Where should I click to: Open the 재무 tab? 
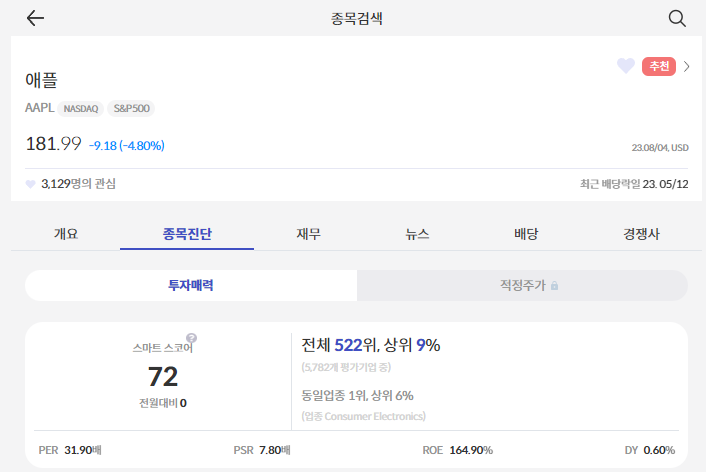[x=308, y=234]
